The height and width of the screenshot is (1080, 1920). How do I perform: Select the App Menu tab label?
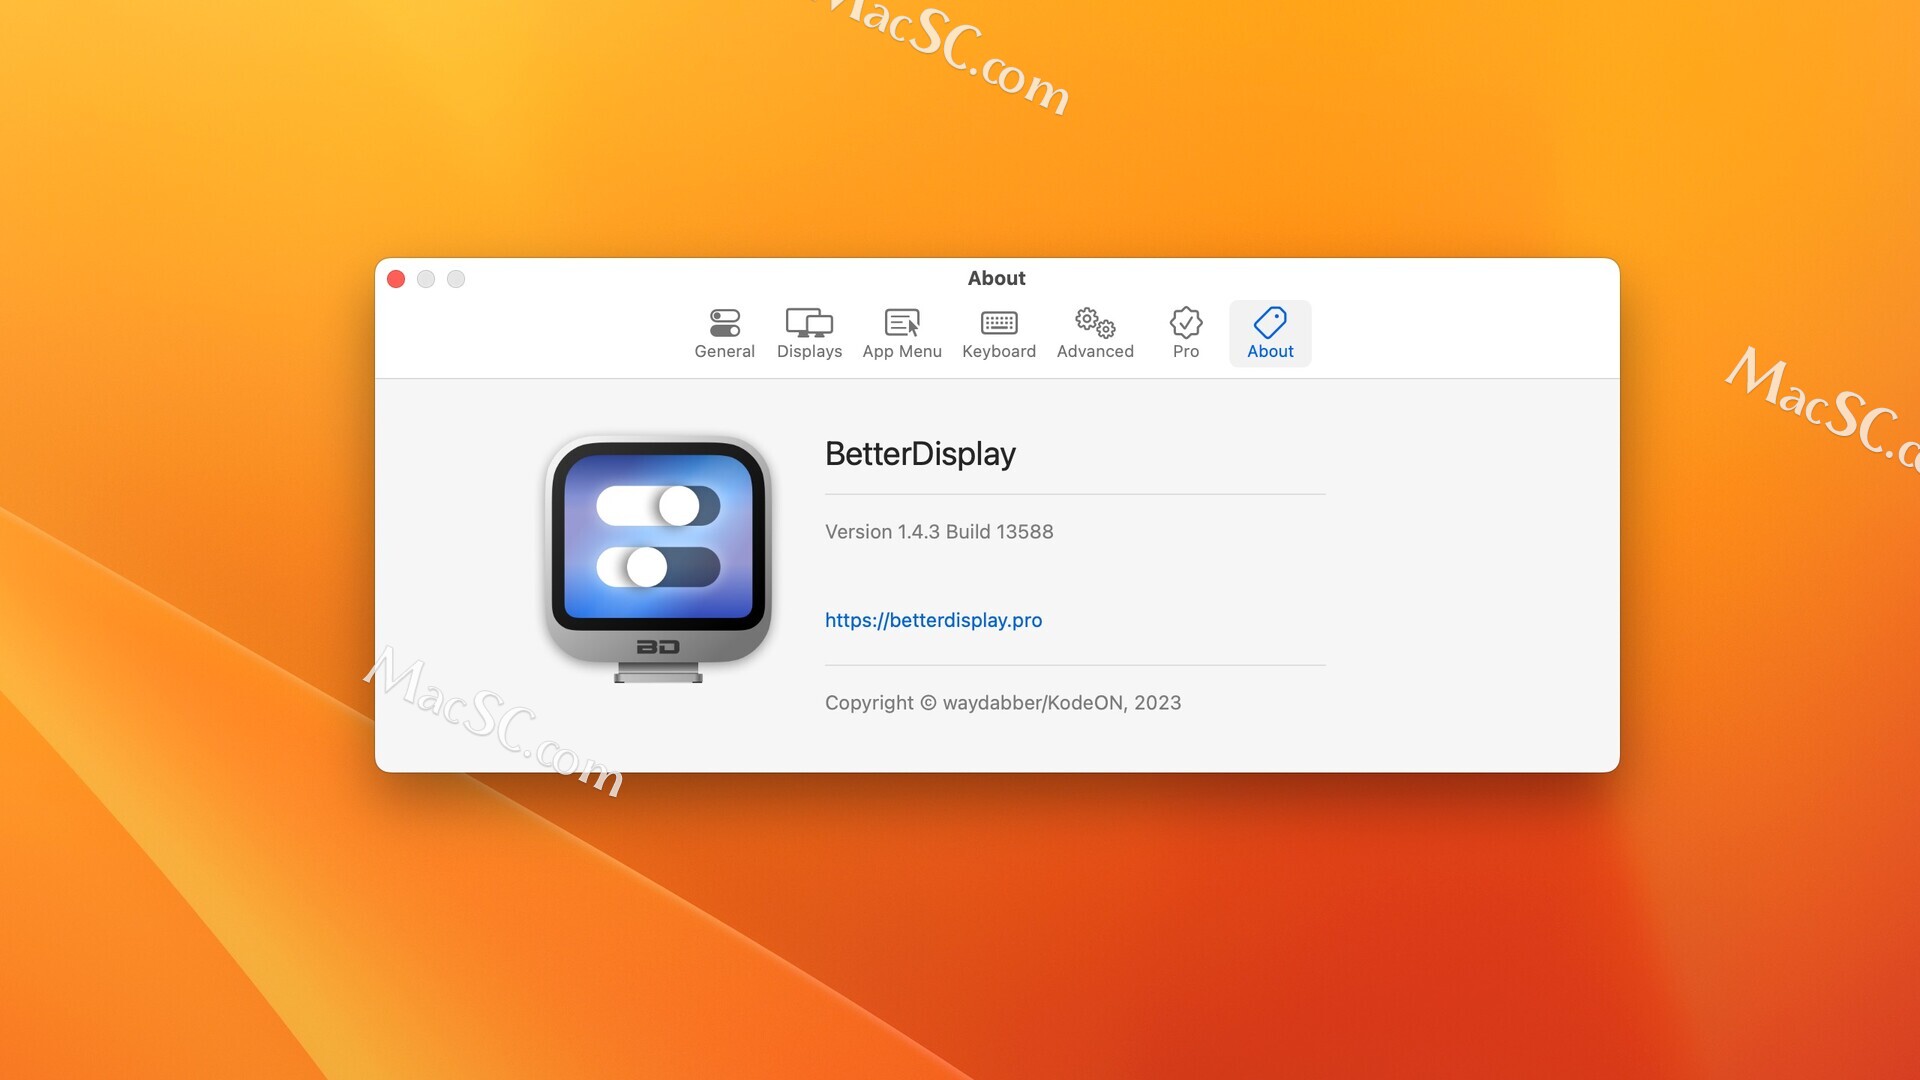[x=901, y=351]
